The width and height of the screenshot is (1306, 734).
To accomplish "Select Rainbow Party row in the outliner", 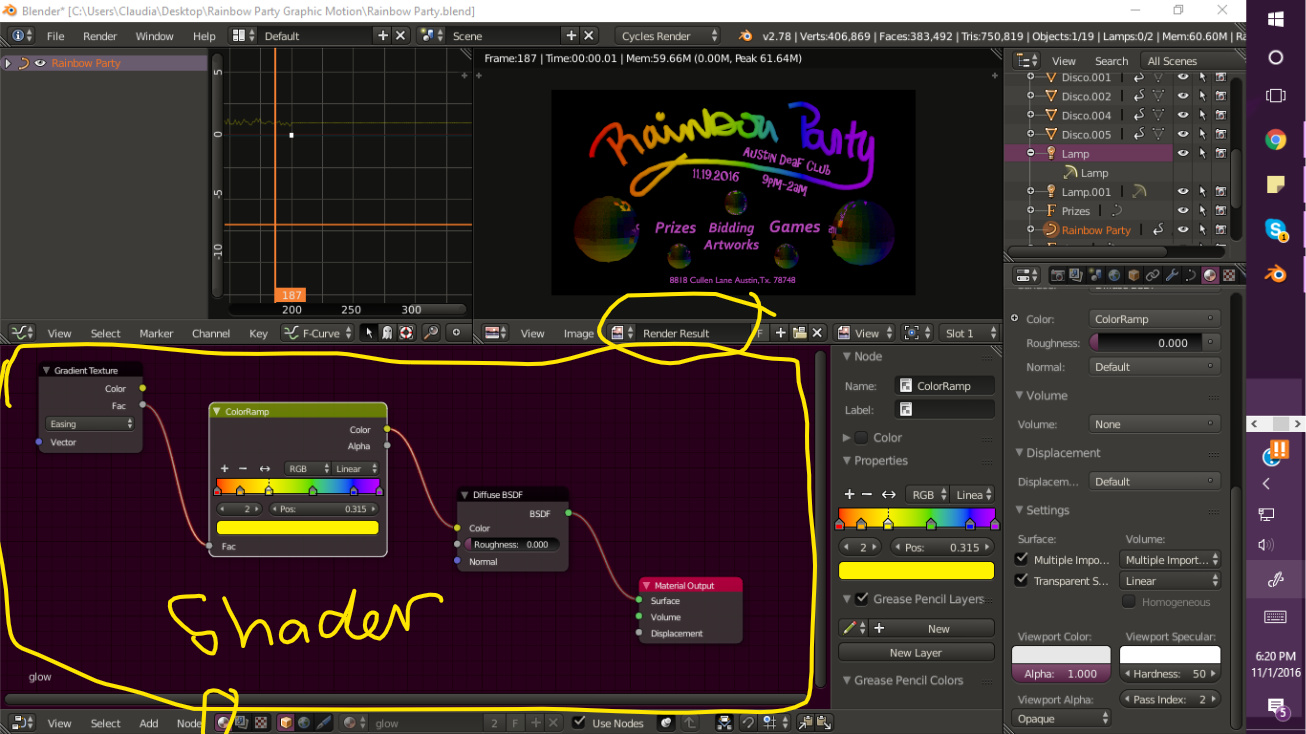I will coord(1096,230).
